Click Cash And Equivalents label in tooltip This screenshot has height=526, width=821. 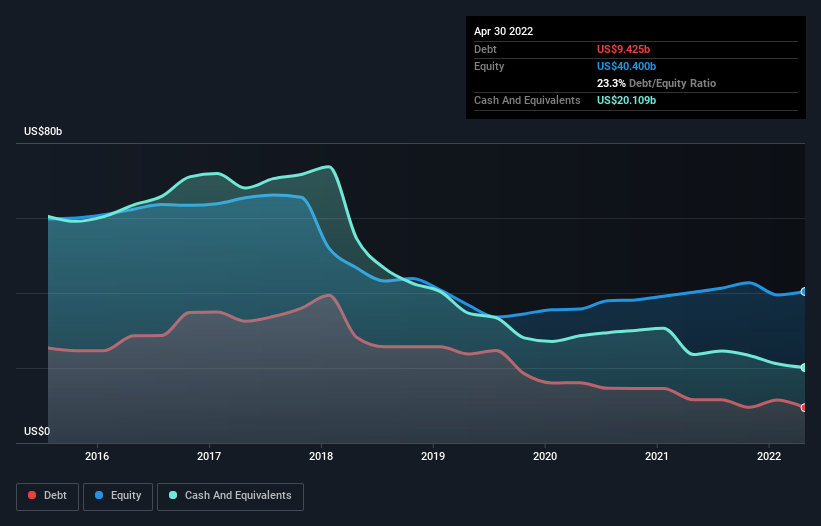[x=527, y=100]
